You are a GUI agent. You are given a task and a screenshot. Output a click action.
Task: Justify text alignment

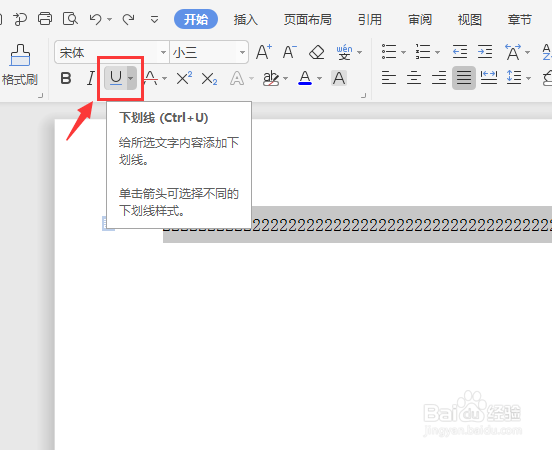464,78
